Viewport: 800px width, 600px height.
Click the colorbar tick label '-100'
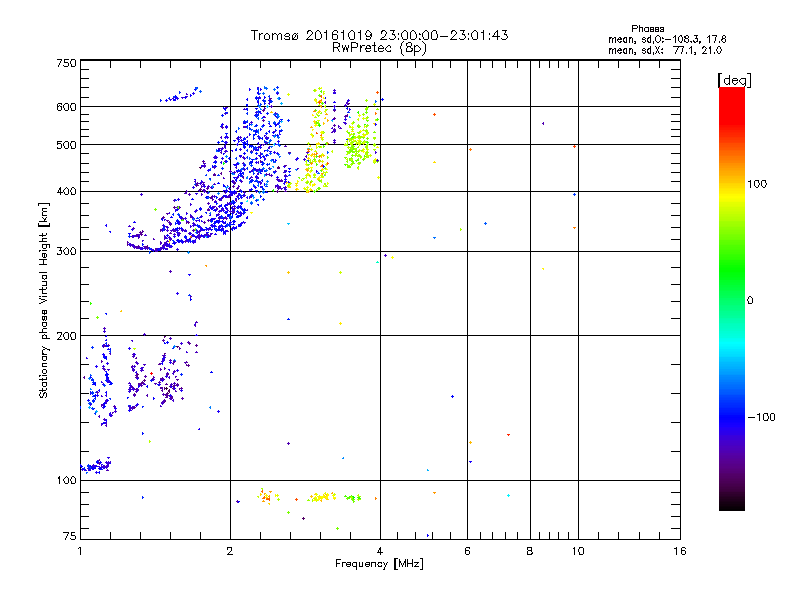(761, 417)
